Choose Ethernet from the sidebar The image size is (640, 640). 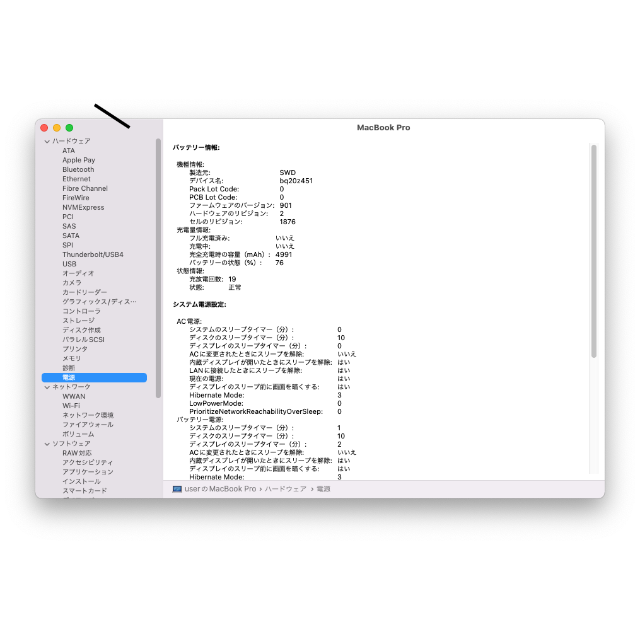click(x=76, y=179)
